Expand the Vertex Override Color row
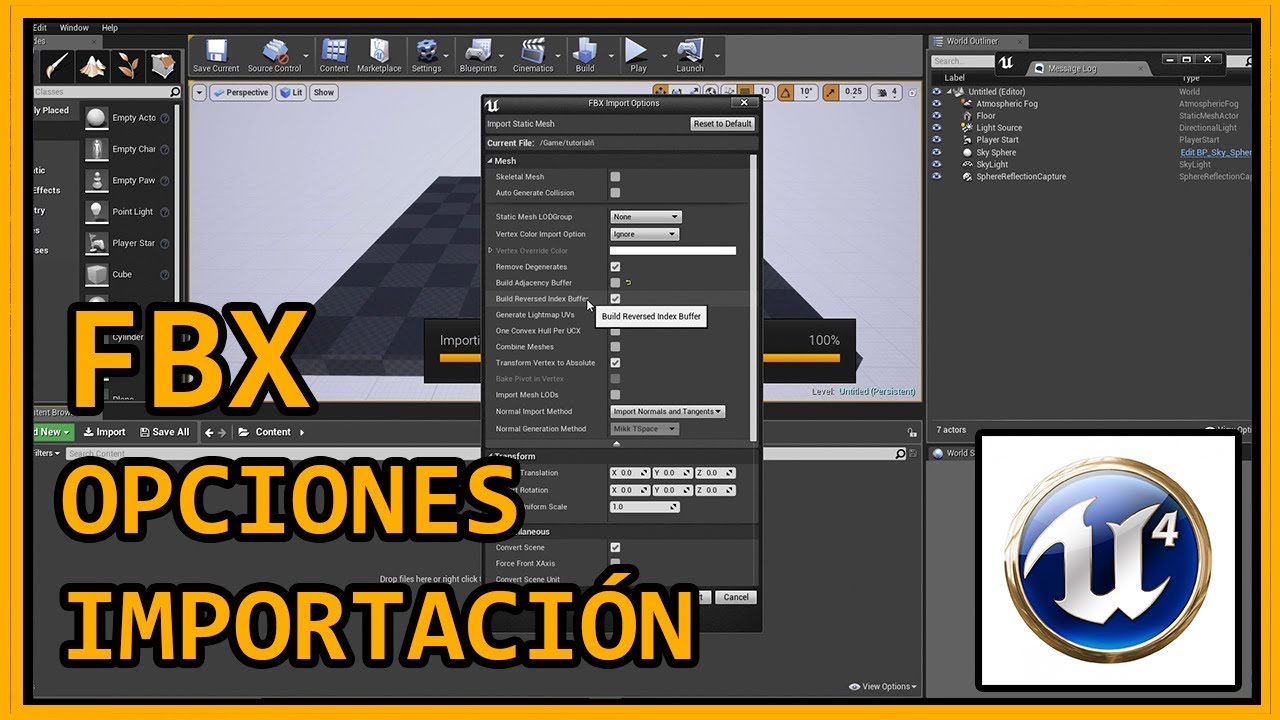This screenshot has height=720, width=1280. [x=490, y=250]
